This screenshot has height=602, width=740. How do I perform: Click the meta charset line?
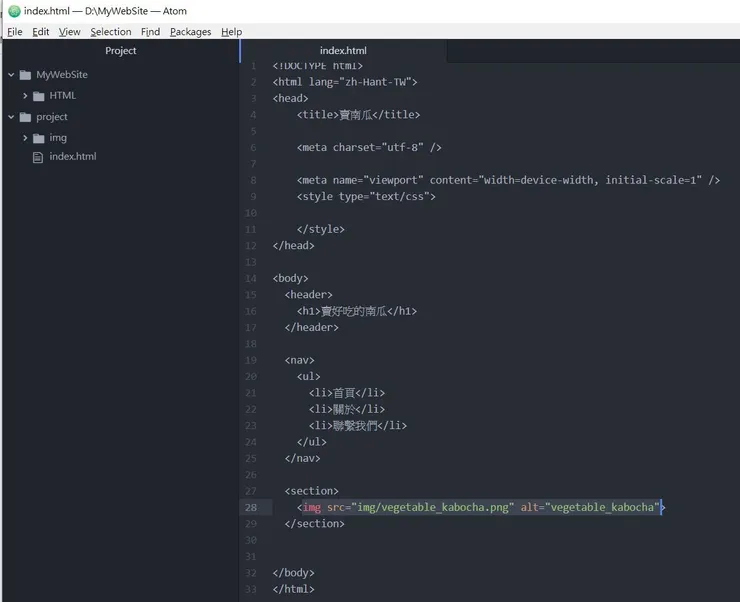click(369, 147)
